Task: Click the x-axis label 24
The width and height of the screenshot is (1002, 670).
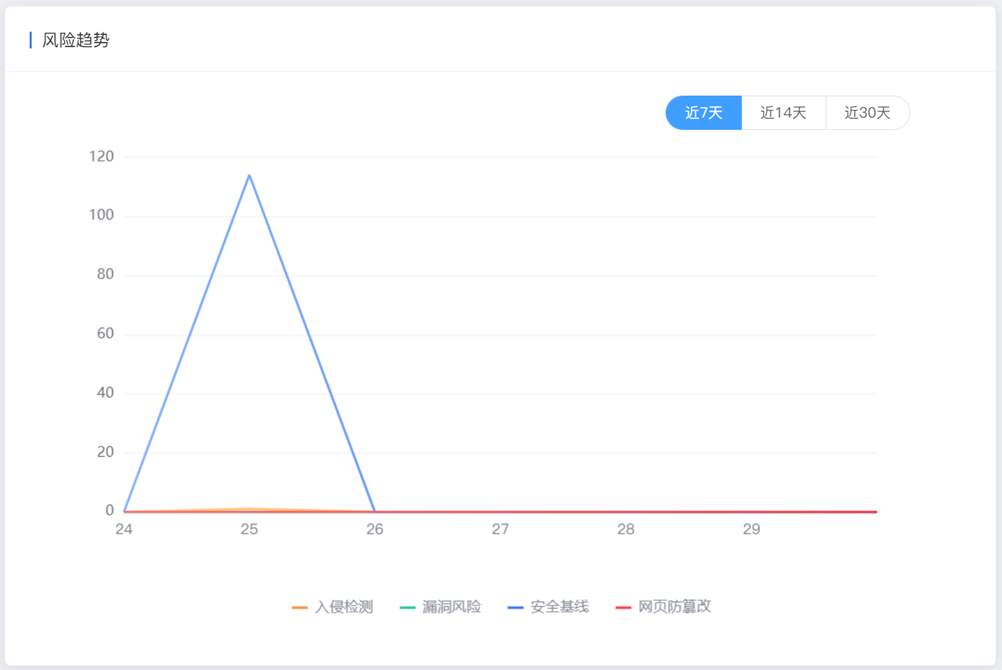Action: [x=124, y=529]
